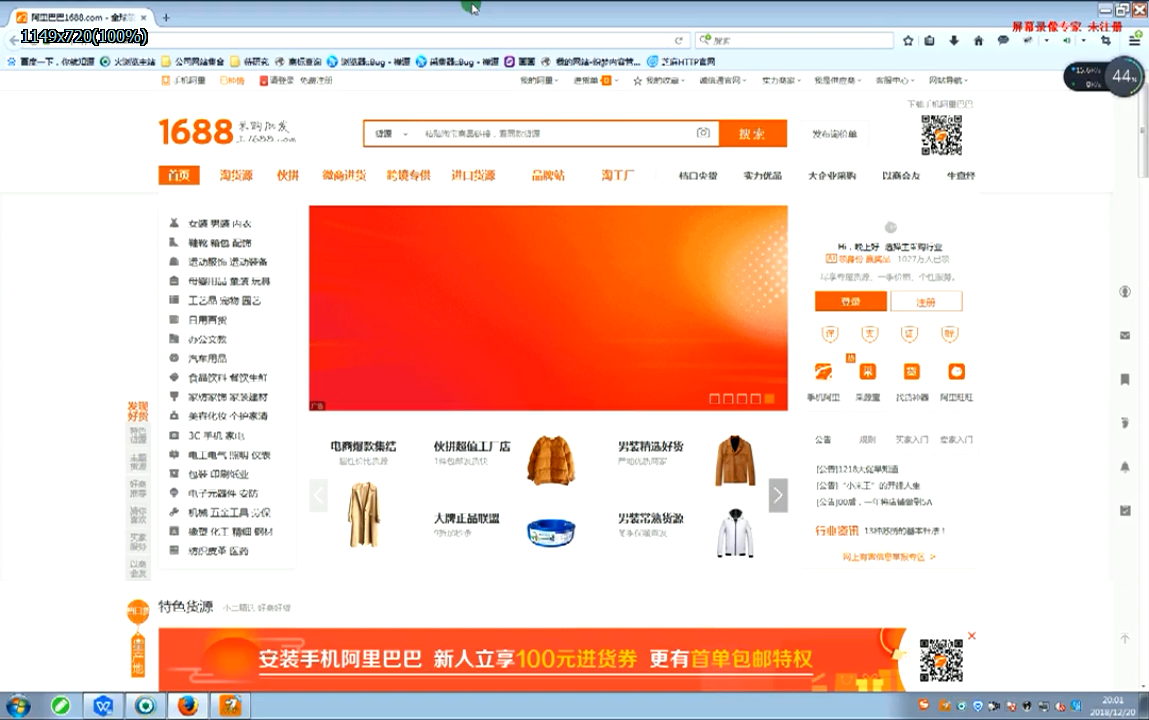Click the bookmark icon in right rail
The height and width of the screenshot is (720, 1149).
point(1125,379)
